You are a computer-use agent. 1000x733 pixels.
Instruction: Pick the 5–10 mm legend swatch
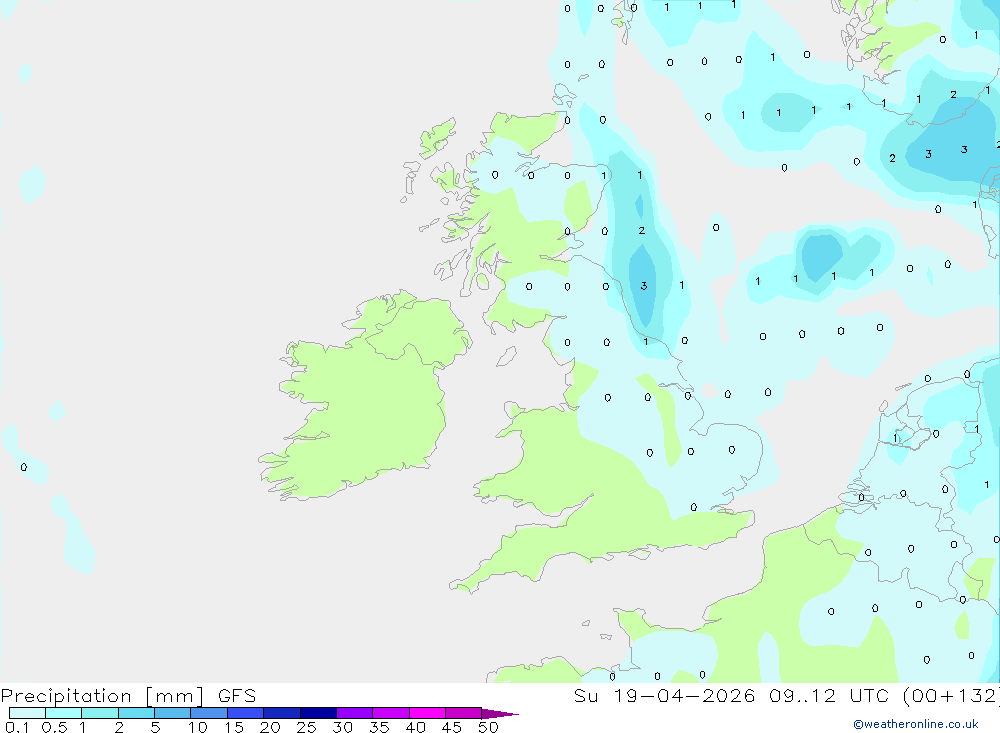(x=173, y=713)
